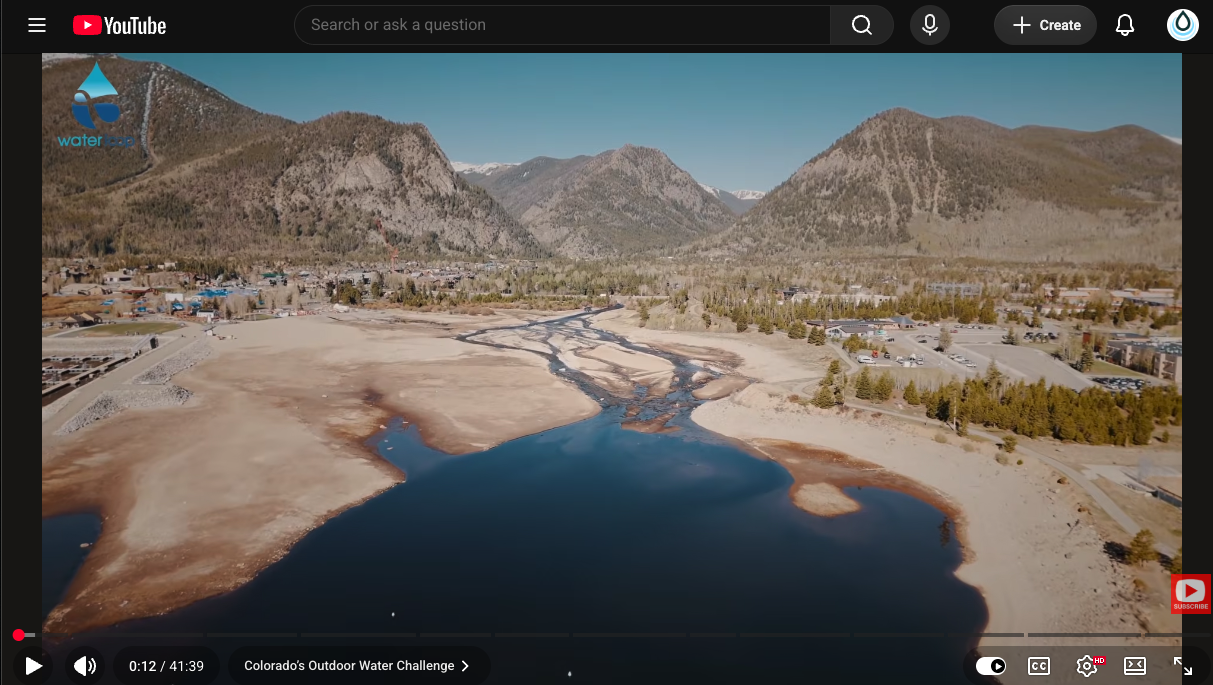
Task: Mute the video volume
Action: 85,666
